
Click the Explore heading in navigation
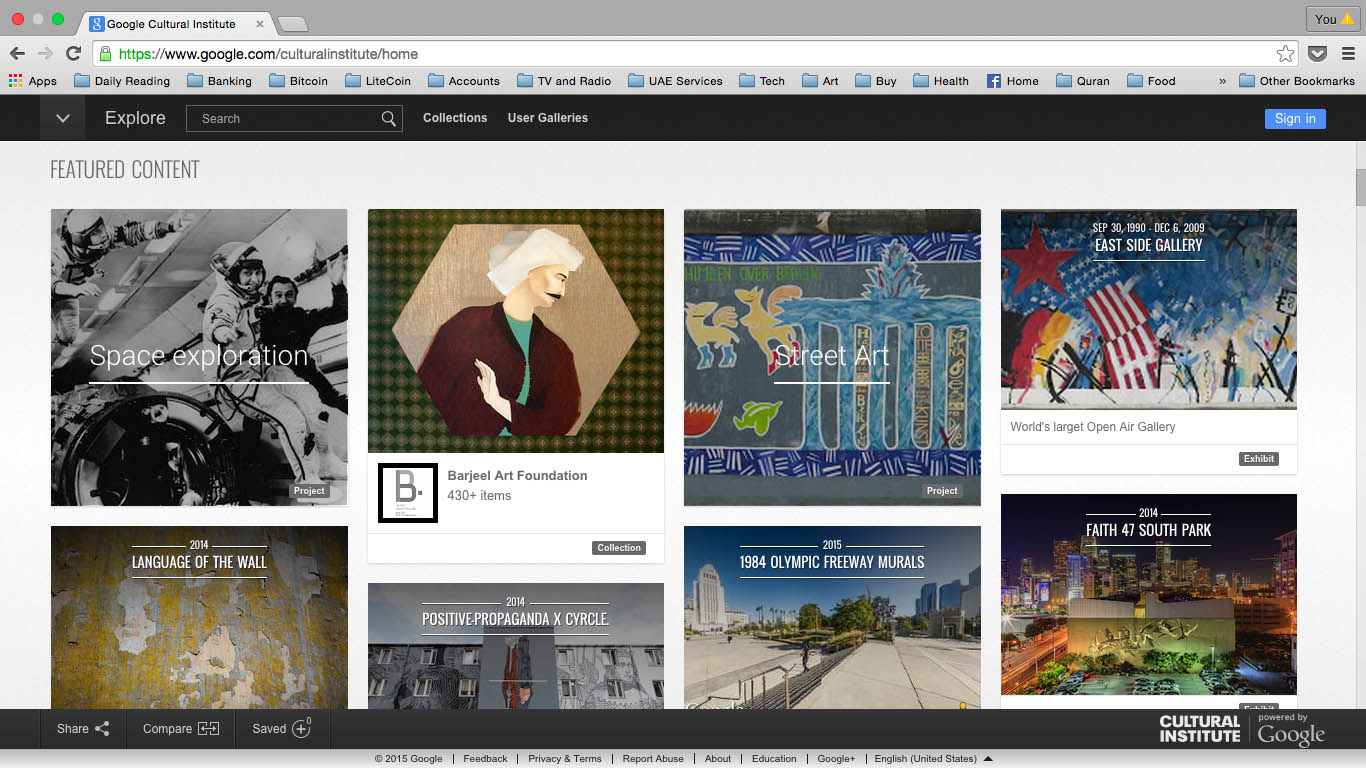[135, 118]
